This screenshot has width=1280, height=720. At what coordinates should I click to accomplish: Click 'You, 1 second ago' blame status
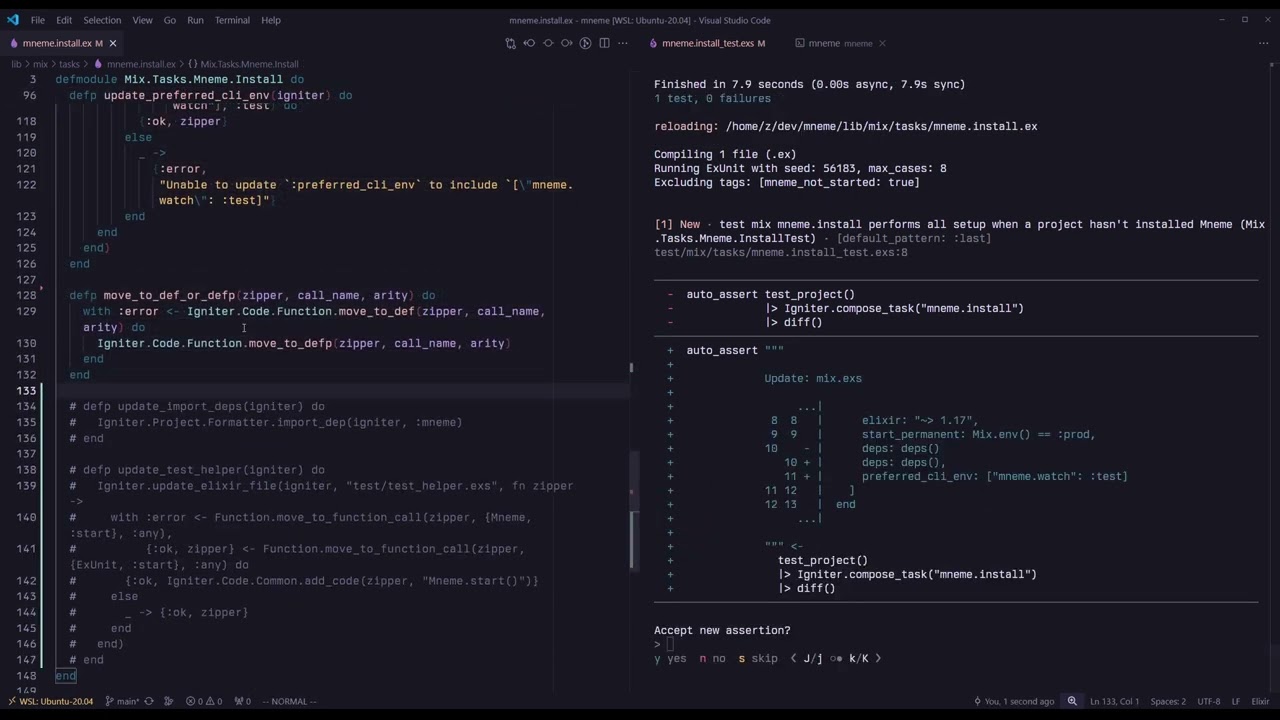1013,701
